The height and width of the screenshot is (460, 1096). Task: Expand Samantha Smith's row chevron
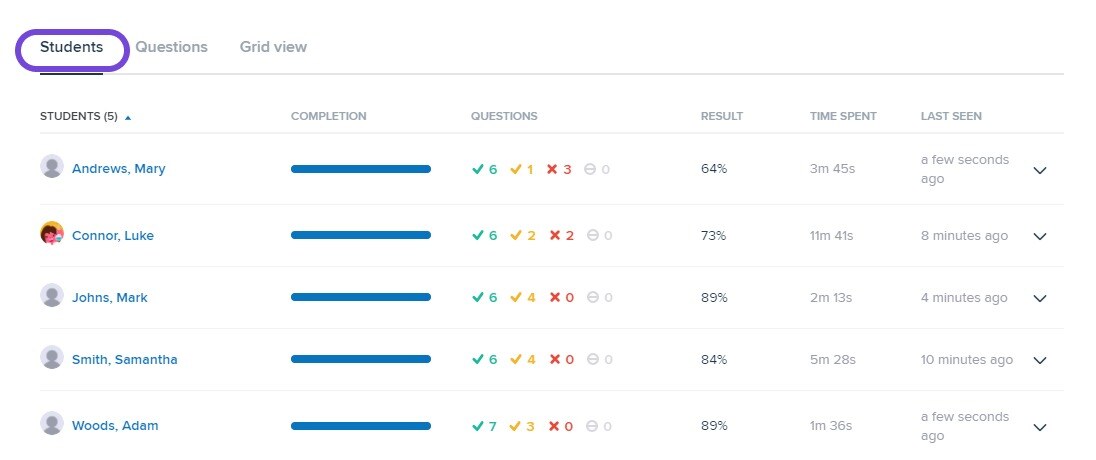1040,361
